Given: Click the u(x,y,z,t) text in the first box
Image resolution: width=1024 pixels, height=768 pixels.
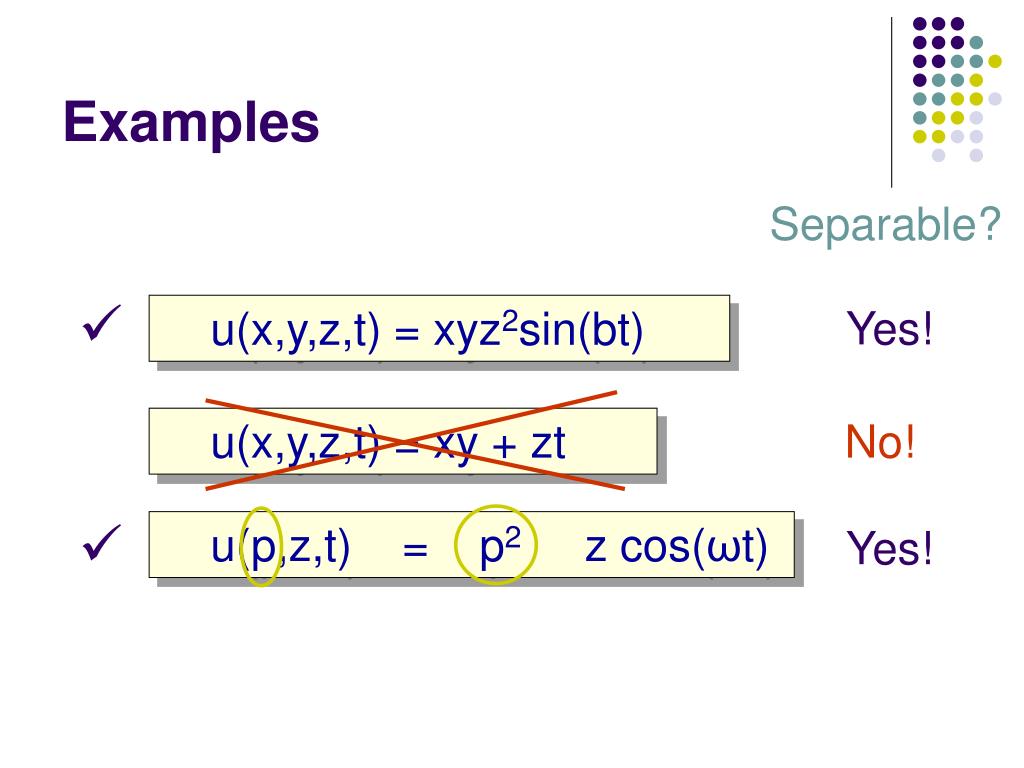Looking at the screenshot, I should (295, 332).
